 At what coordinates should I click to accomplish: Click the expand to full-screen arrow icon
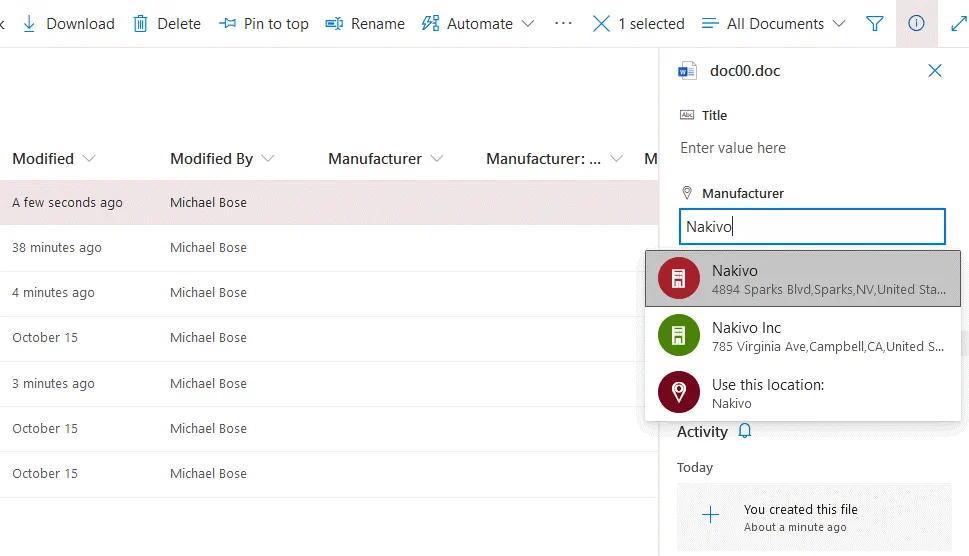click(958, 23)
